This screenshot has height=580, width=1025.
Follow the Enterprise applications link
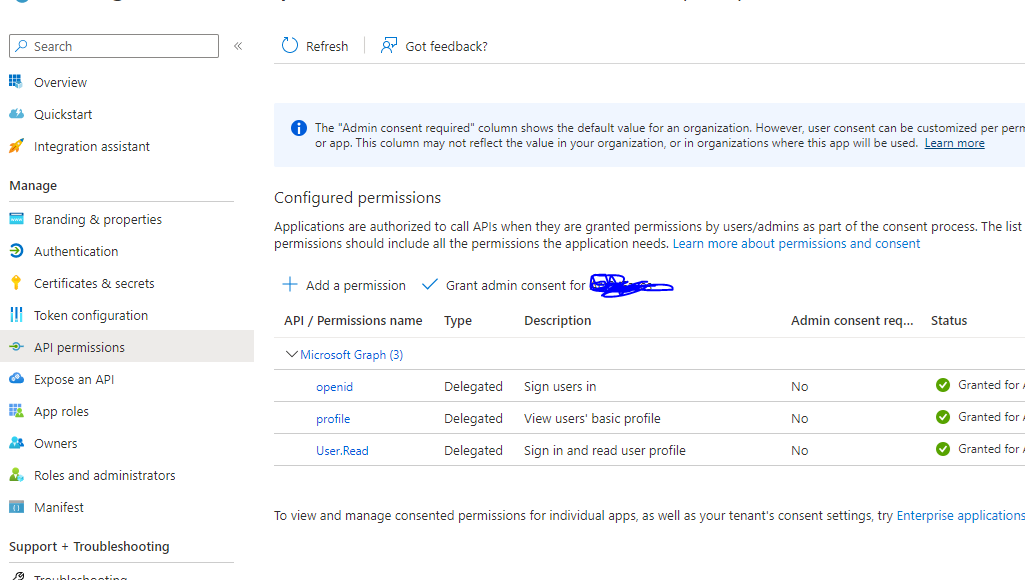click(x=960, y=515)
